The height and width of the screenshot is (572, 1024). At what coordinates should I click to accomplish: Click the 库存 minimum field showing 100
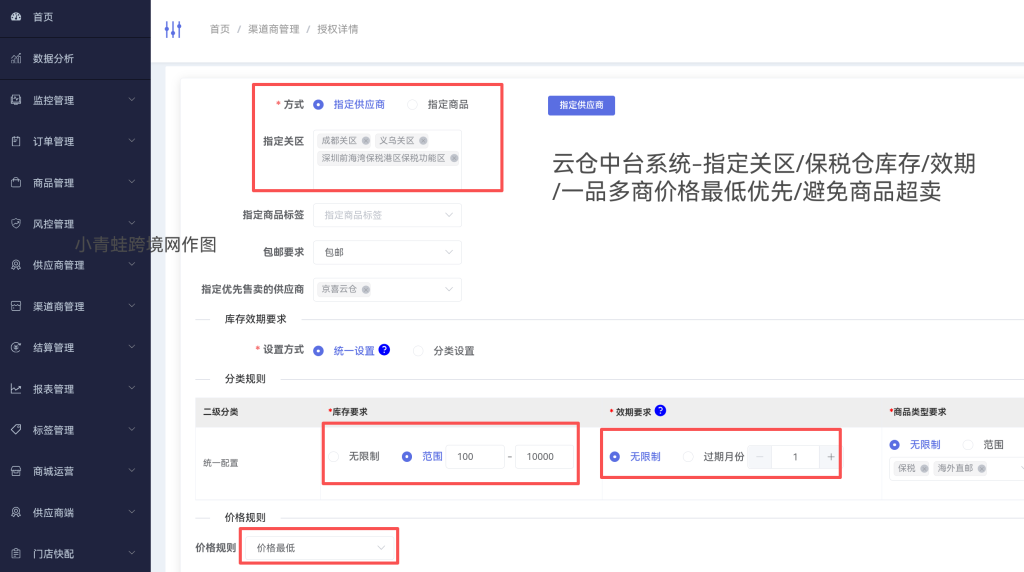coord(476,456)
